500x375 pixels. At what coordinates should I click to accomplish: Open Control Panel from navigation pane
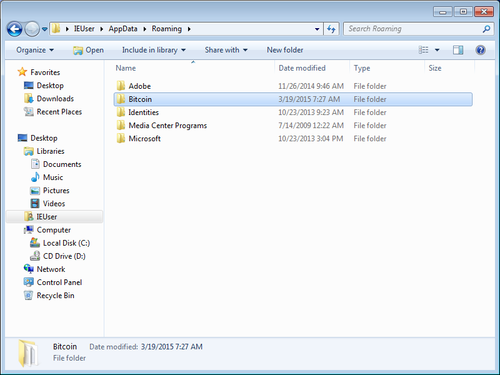59,282
